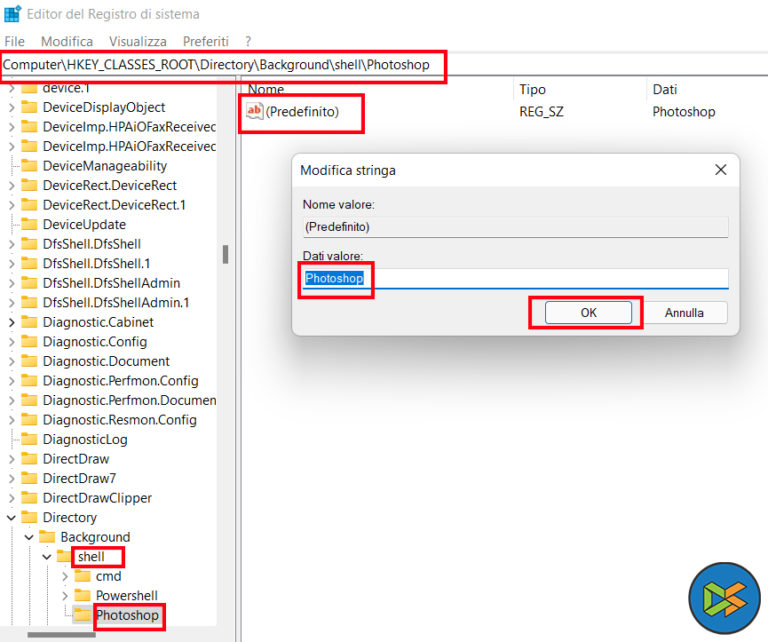
Task: Select the Directory folder icon
Action: 29,517
